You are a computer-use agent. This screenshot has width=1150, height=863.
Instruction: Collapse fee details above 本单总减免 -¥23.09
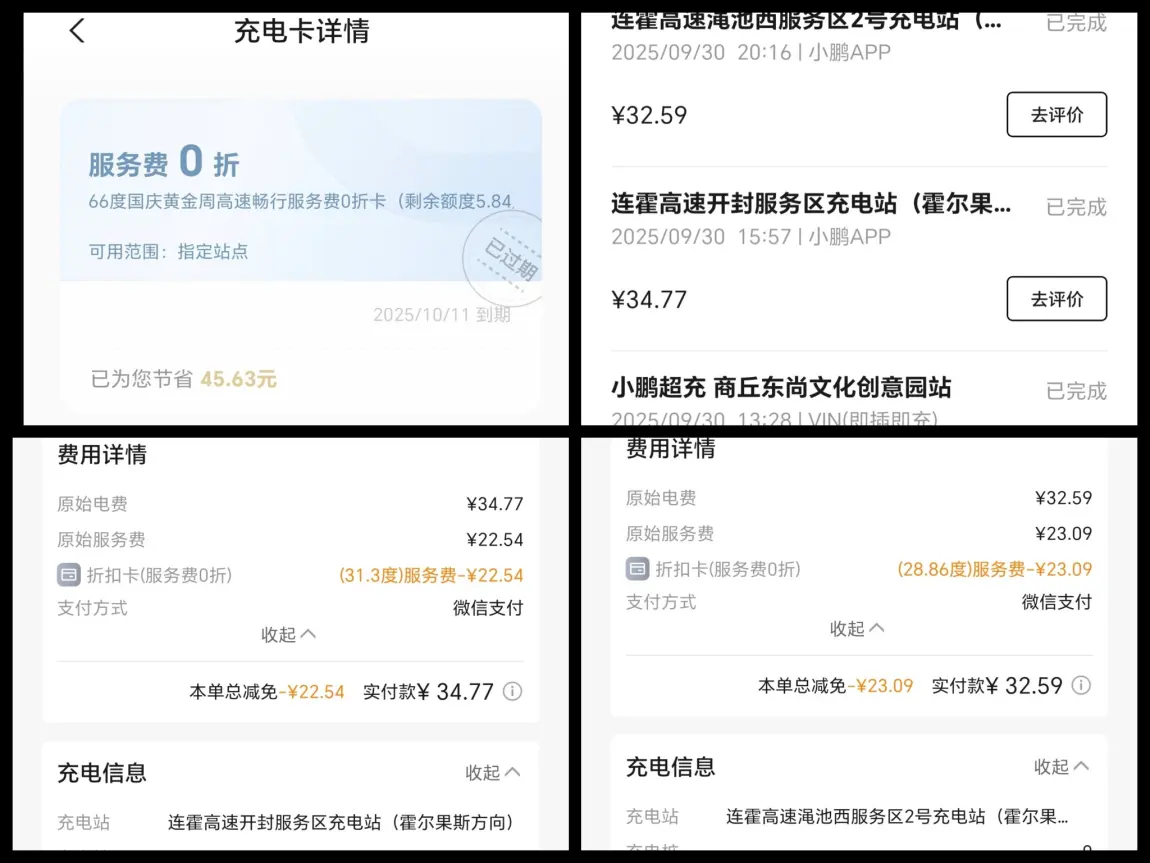tap(857, 628)
